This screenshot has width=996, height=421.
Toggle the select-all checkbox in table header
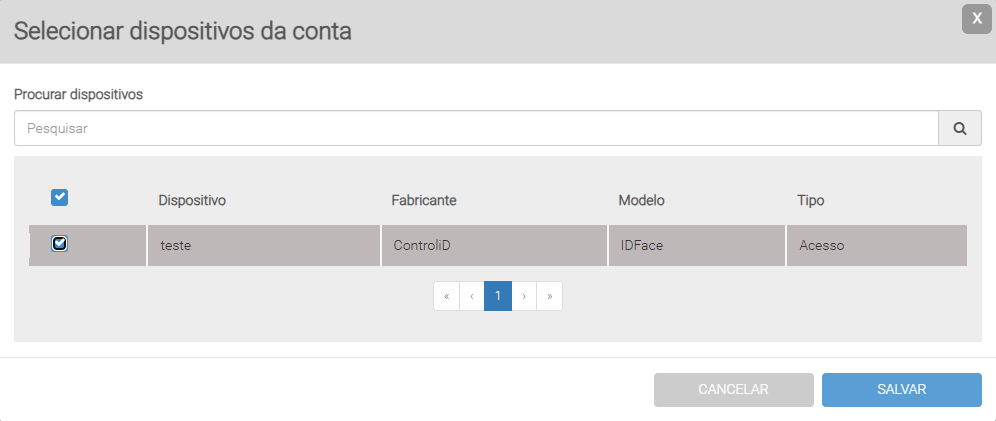pos(60,198)
